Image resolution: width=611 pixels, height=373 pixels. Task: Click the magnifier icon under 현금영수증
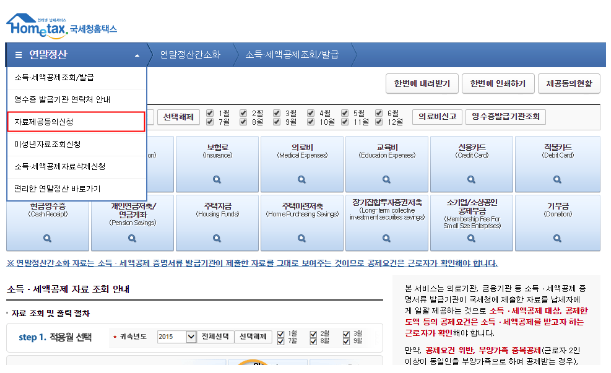pyautogui.click(x=47, y=238)
